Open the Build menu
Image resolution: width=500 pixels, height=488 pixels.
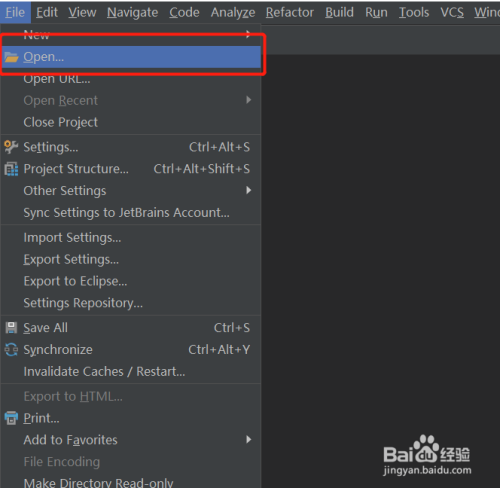339,12
